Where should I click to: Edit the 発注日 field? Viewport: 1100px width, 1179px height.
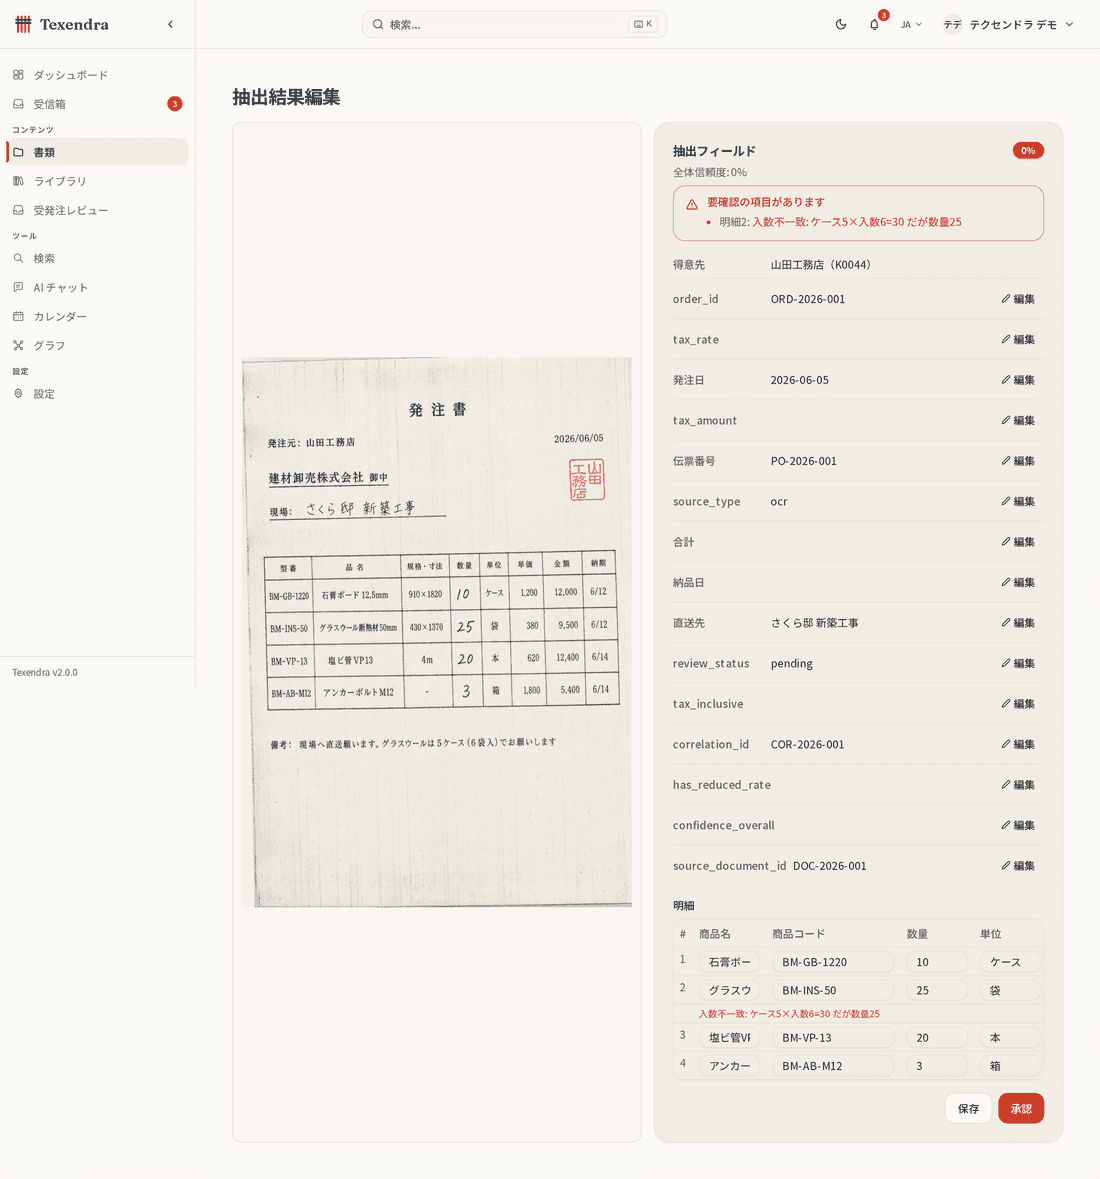point(1018,380)
